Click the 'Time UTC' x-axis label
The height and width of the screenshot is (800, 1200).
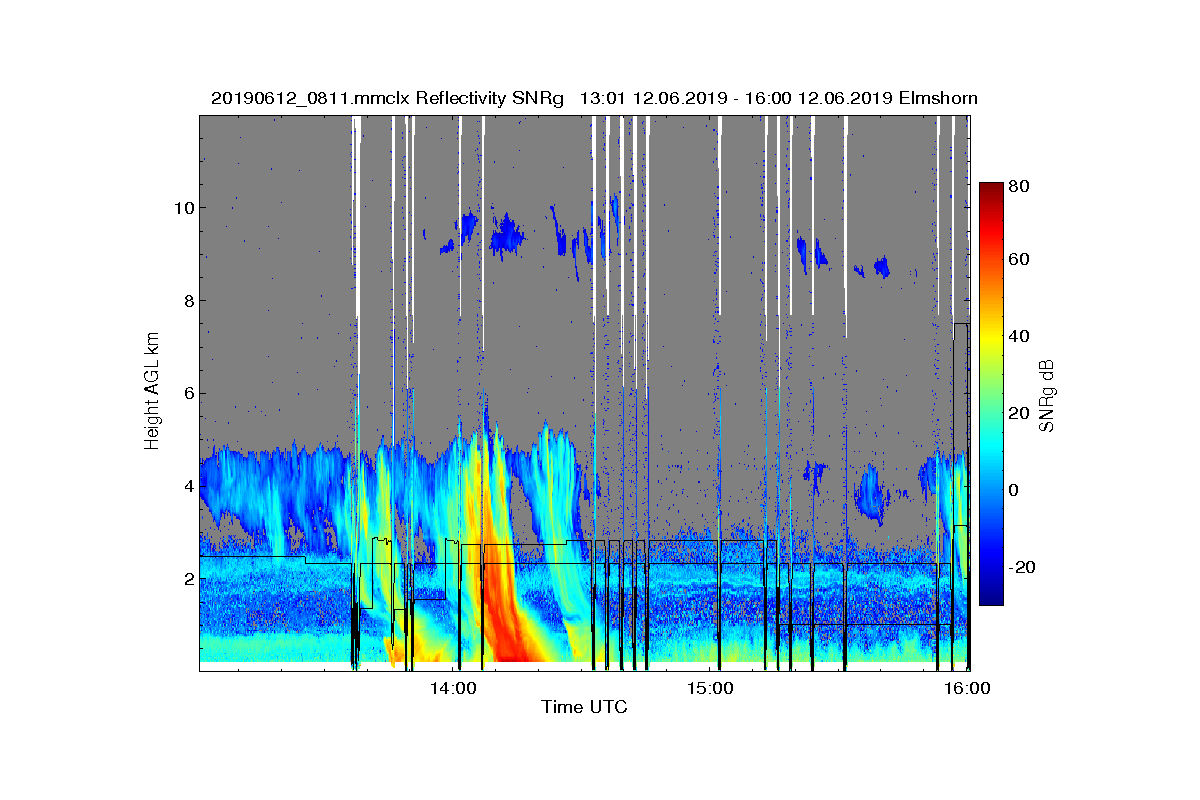584,707
